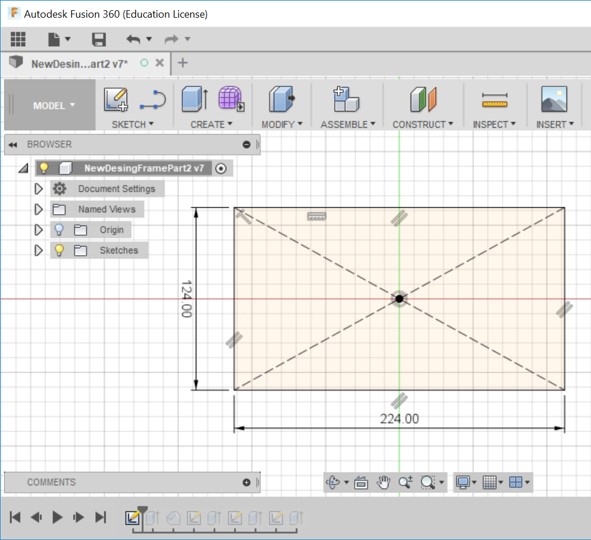Select the Create Sketch tool icon
The height and width of the screenshot is (540, 591).
[x=116, y=99]
